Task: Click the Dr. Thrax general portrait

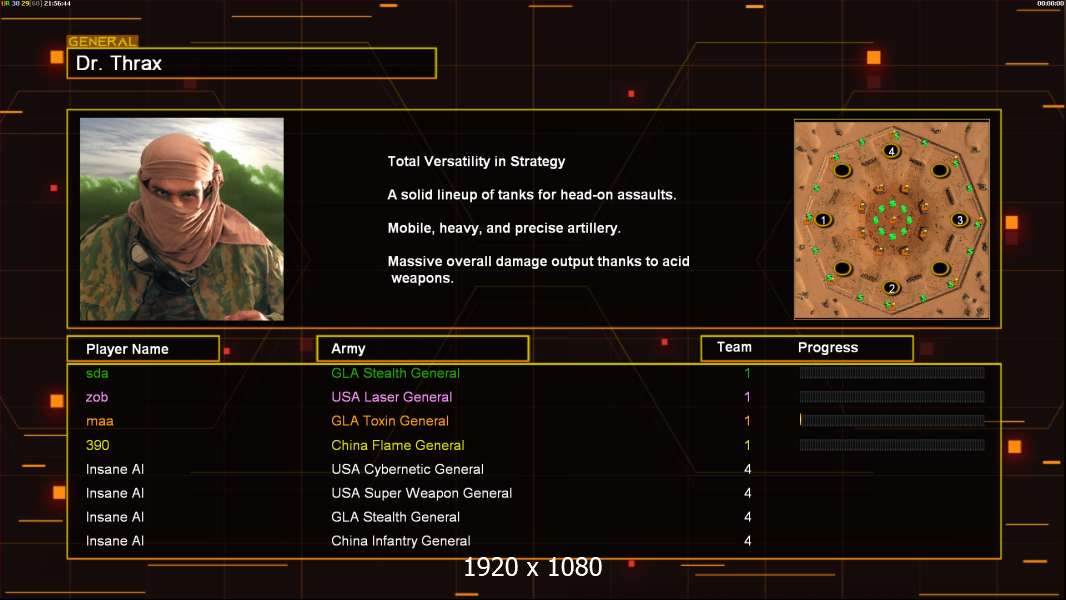Action: (182, 219)
